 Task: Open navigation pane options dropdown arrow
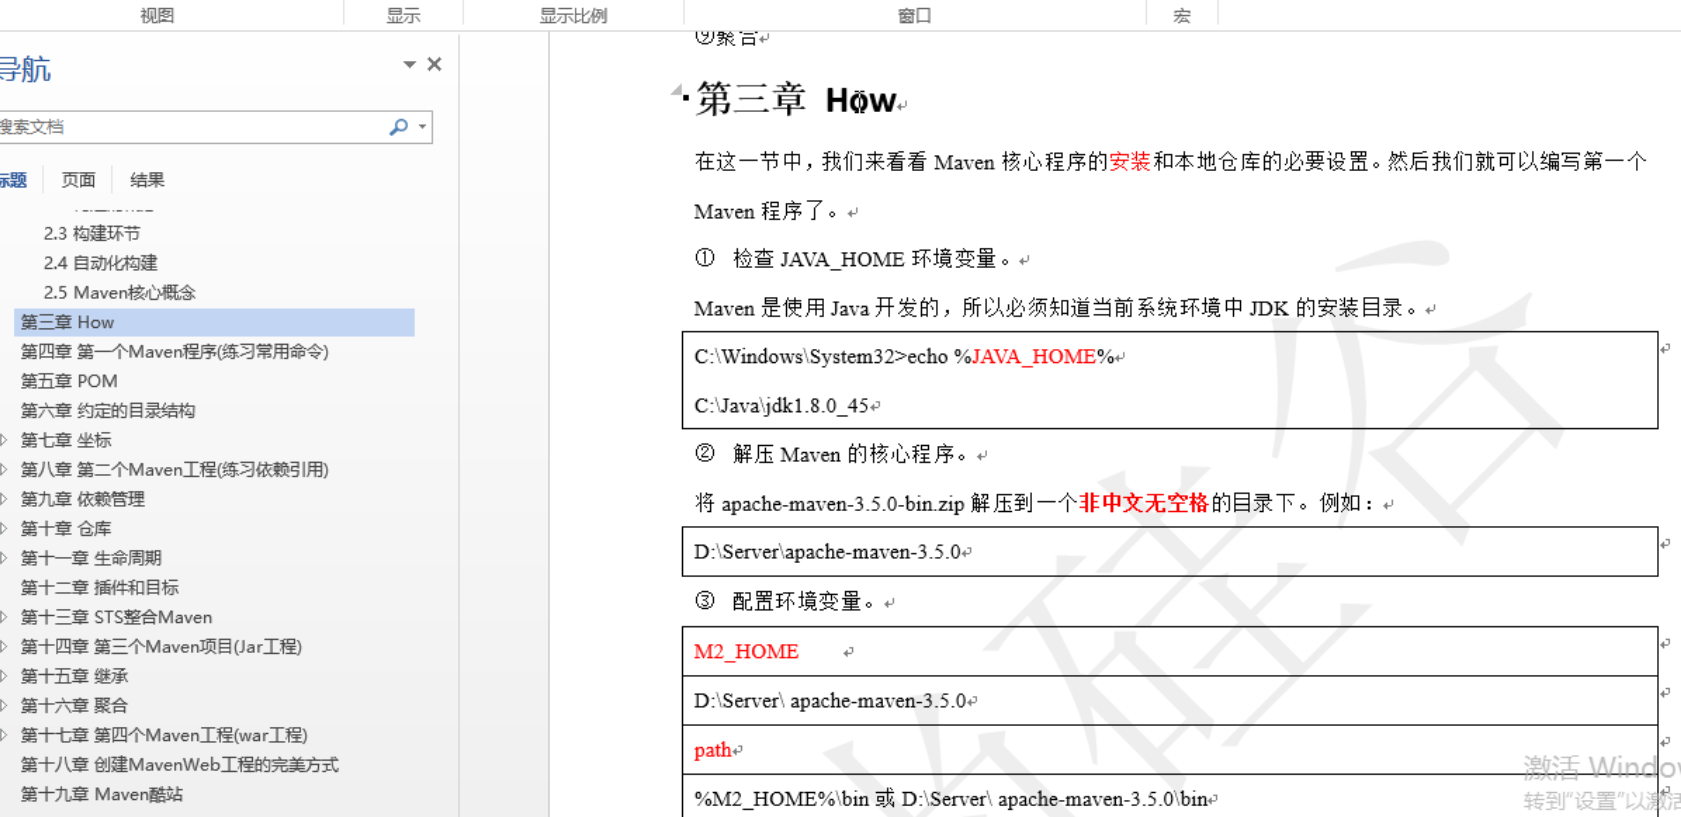point(409,64)
